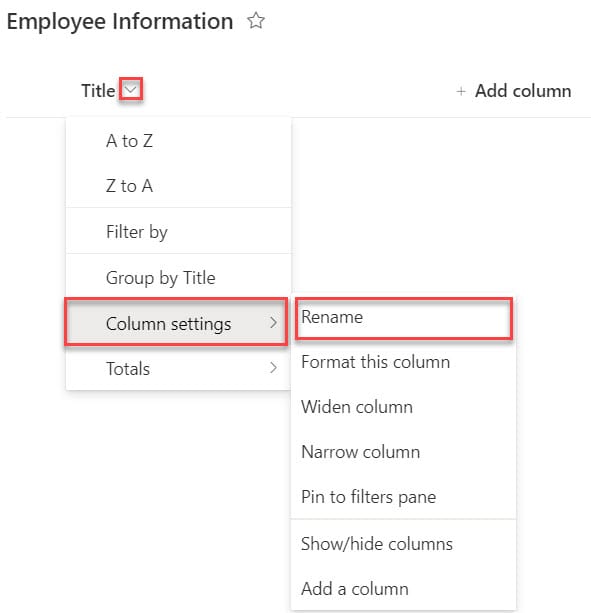Open the Title column dropdown arrow
The image size is (591, 613).
[131, 90]
